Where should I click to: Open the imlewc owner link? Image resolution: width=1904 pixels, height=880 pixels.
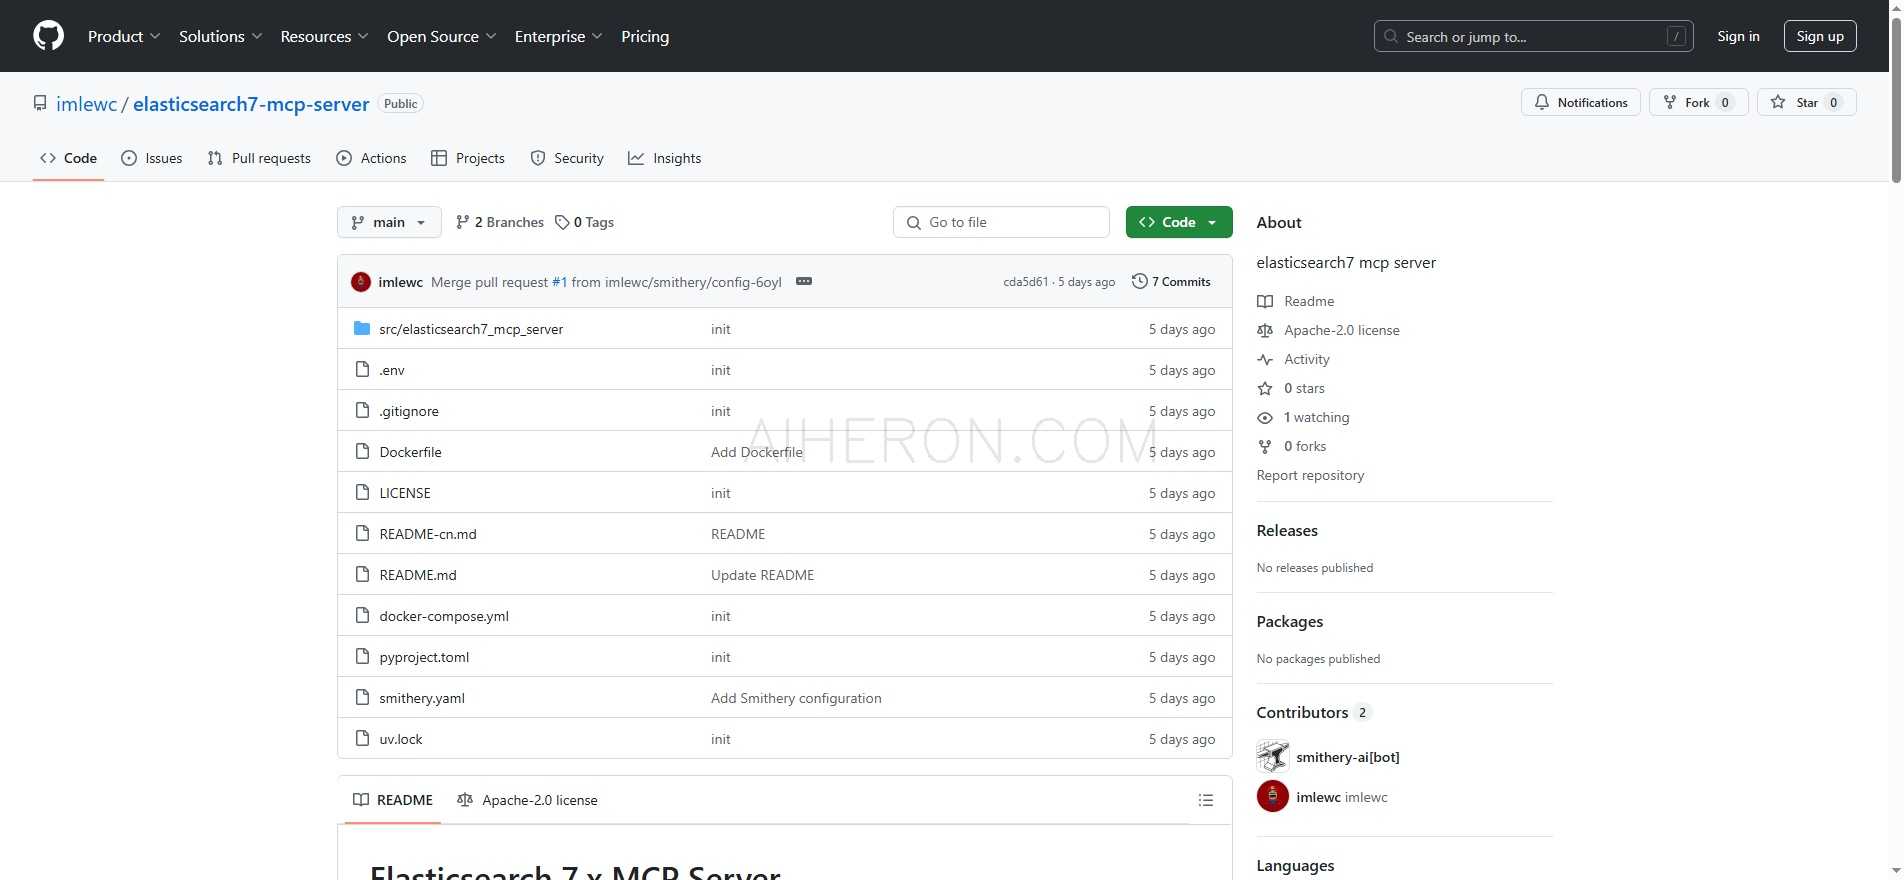(86, 104)
